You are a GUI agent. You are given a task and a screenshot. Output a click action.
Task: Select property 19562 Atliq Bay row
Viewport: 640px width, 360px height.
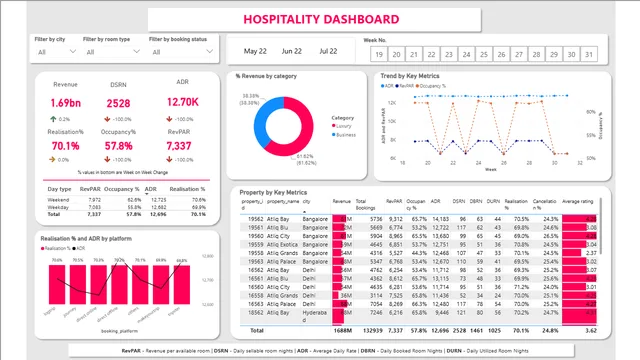419,219
